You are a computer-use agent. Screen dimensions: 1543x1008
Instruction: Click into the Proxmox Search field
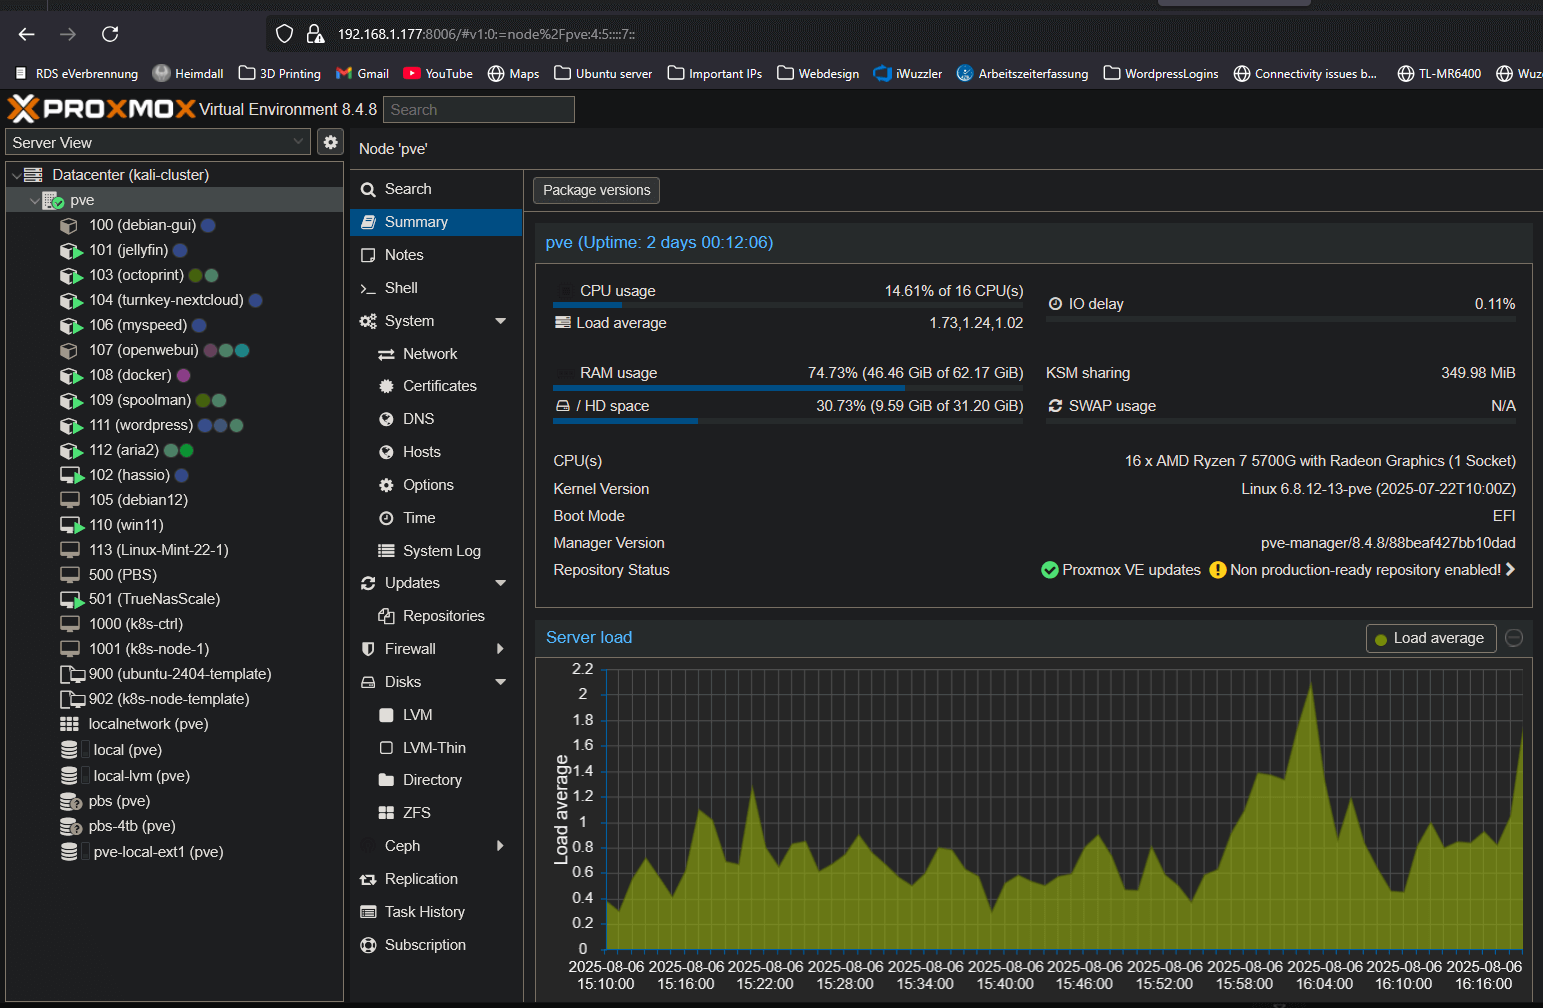coord(478,110)
